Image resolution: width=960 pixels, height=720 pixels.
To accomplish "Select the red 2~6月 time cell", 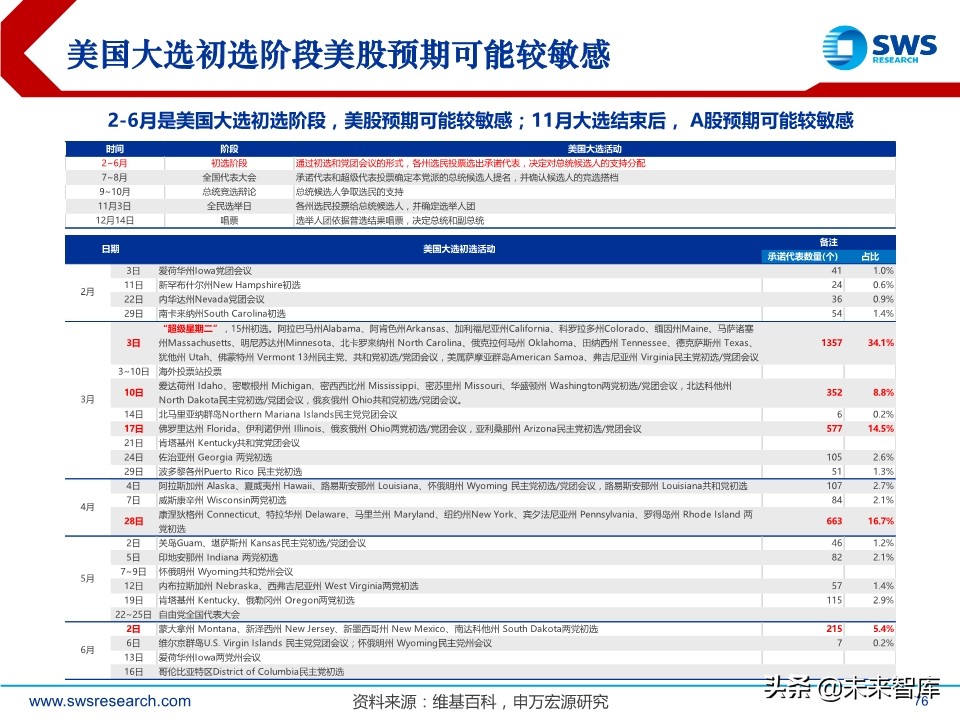I will point(114,163).
